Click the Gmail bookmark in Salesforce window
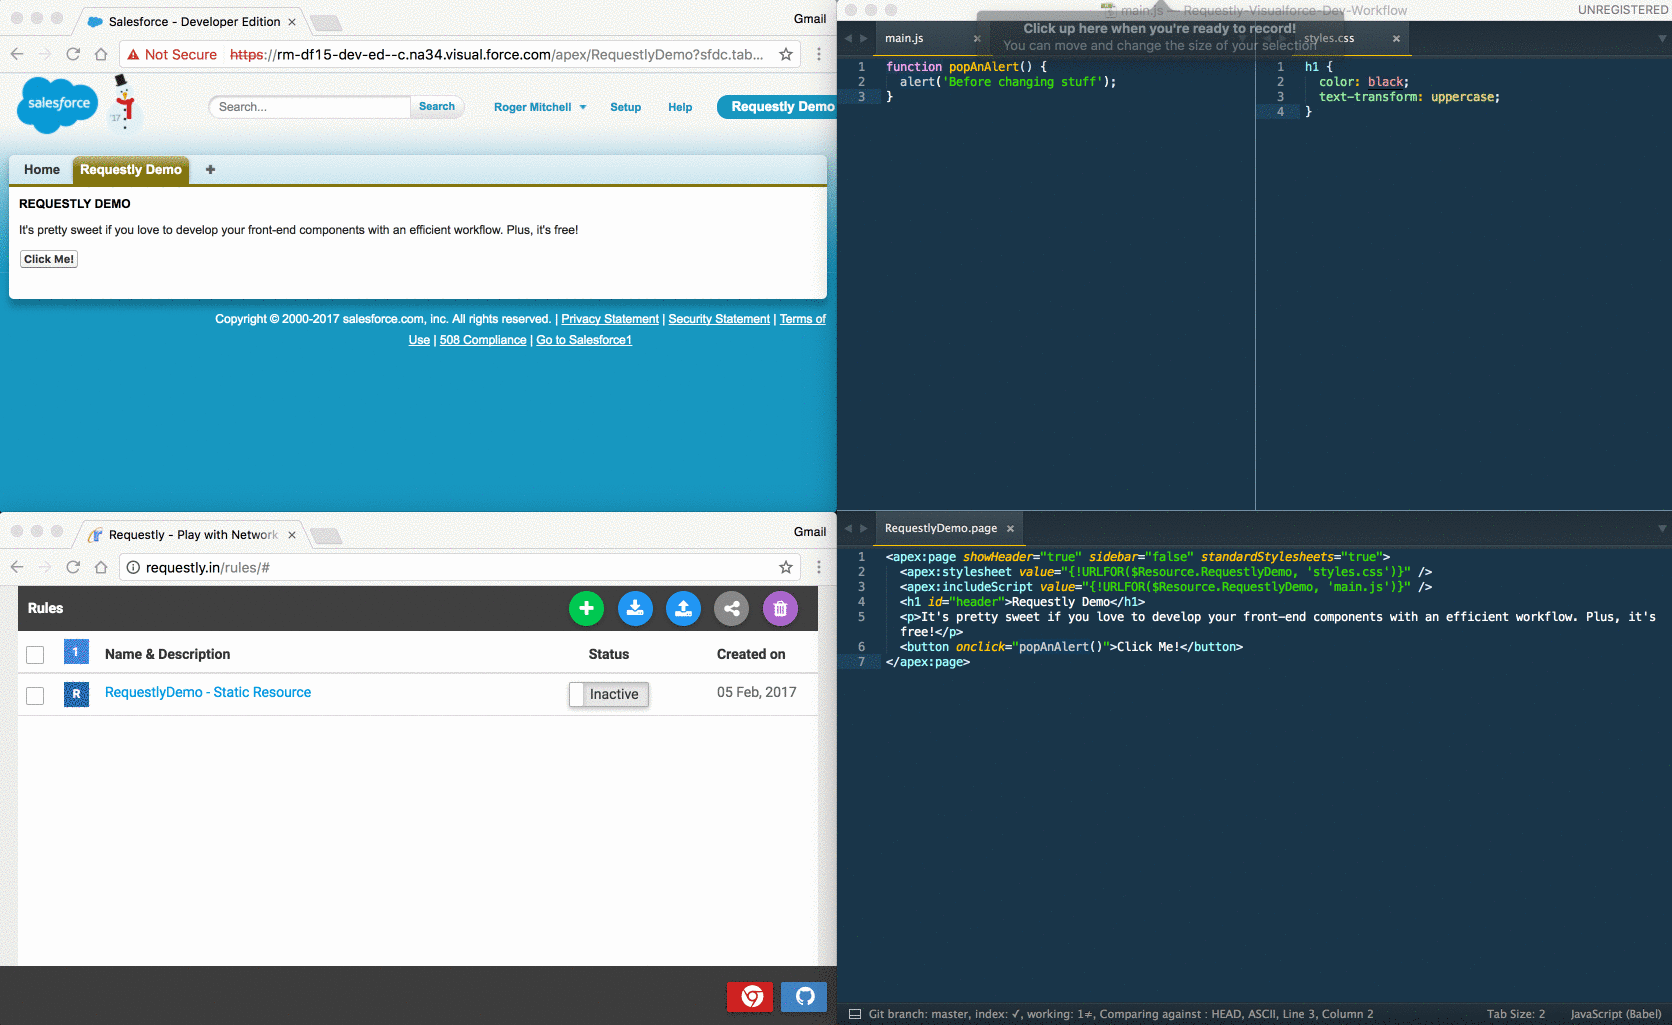 pos(810,19)
